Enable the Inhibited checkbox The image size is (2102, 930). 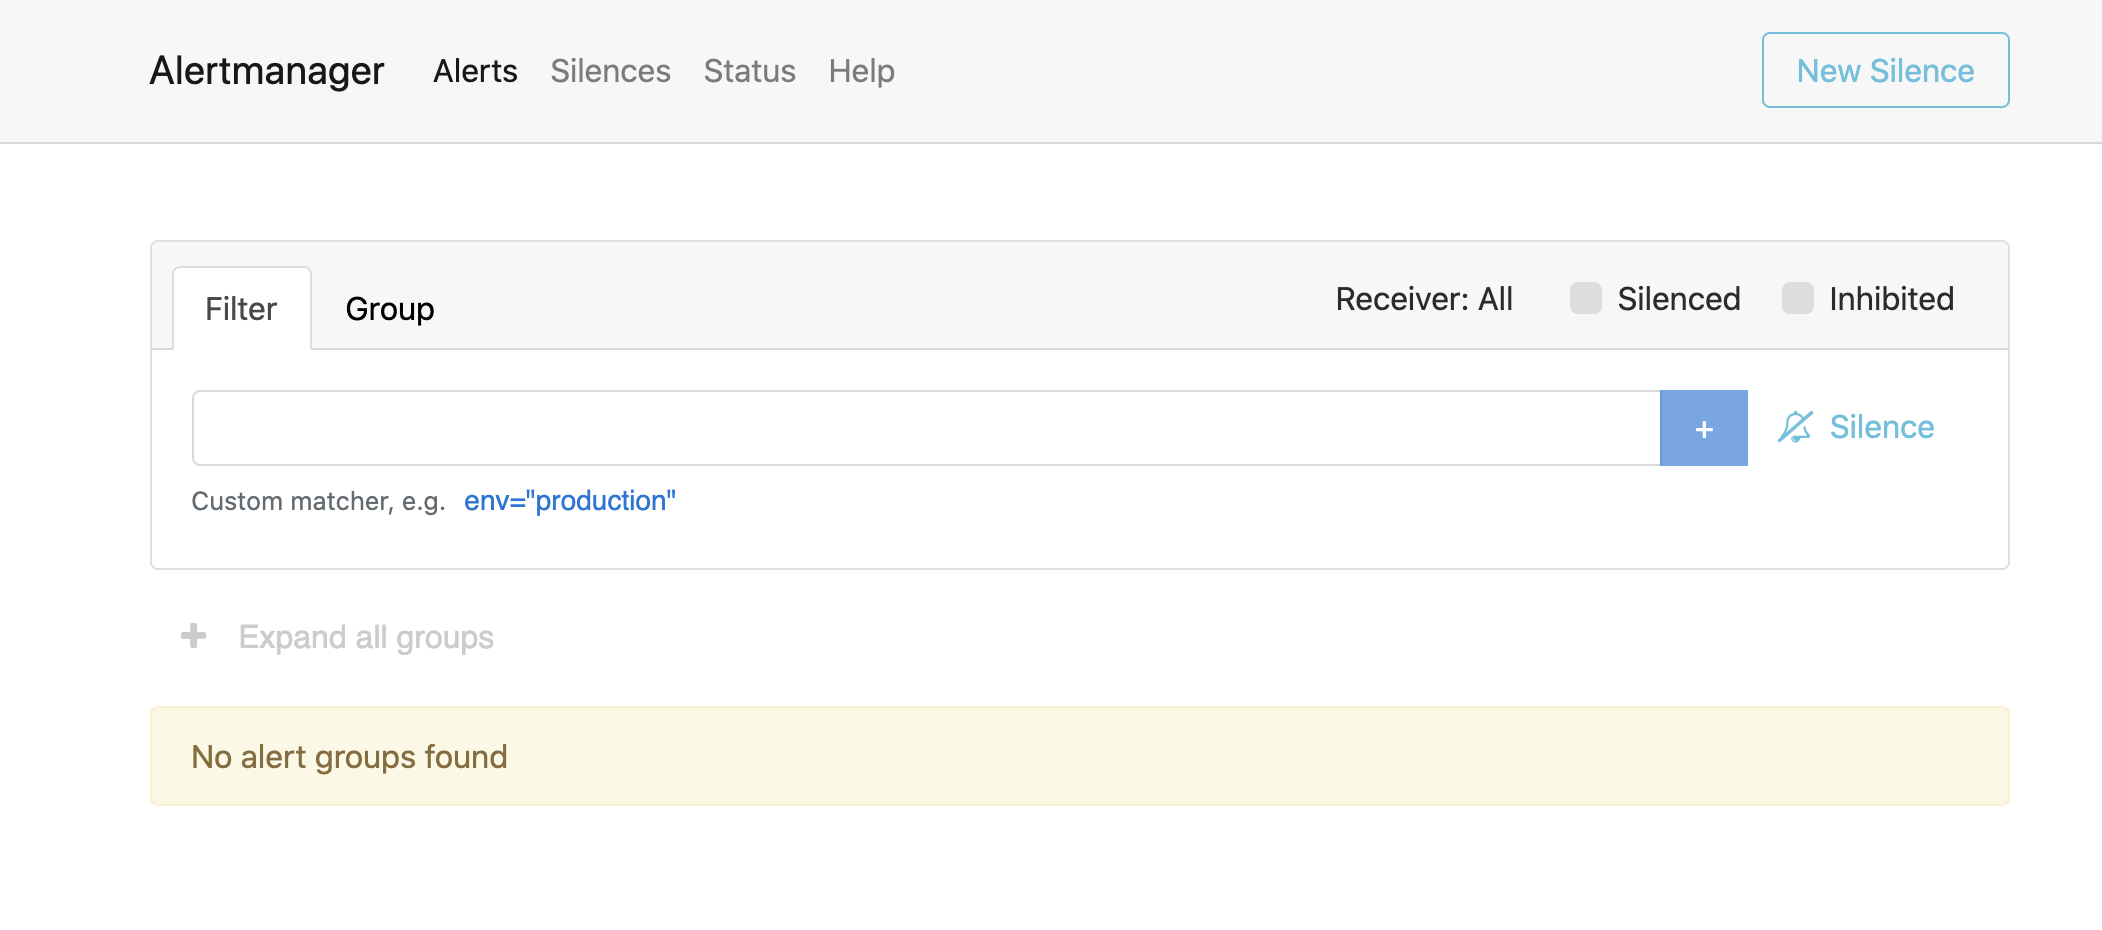pyautogui.click(x=1799, y=298)
